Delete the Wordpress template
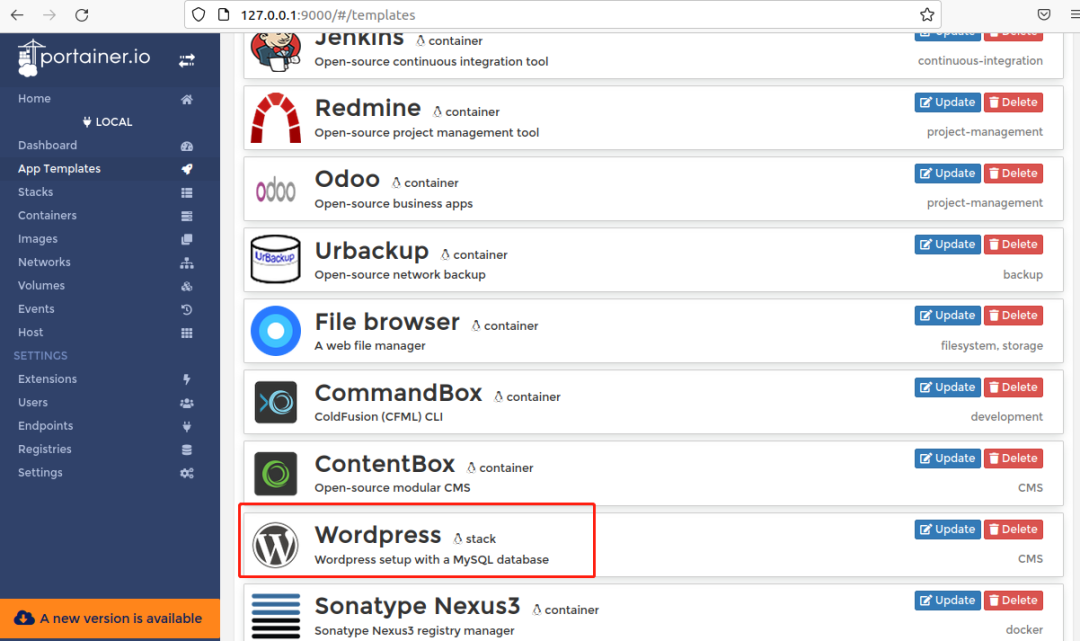Viewport: 1080px width, 641px height. [x=1013, y=529]
